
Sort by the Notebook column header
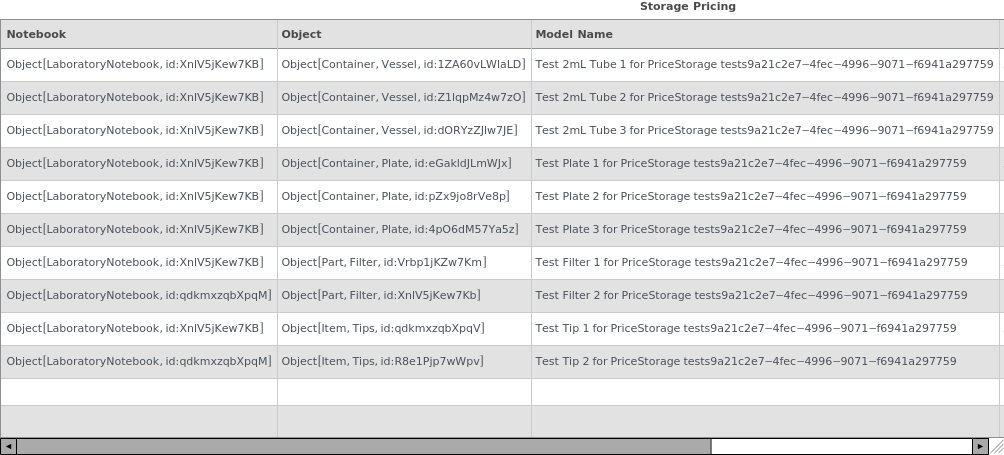click(139, 34)
